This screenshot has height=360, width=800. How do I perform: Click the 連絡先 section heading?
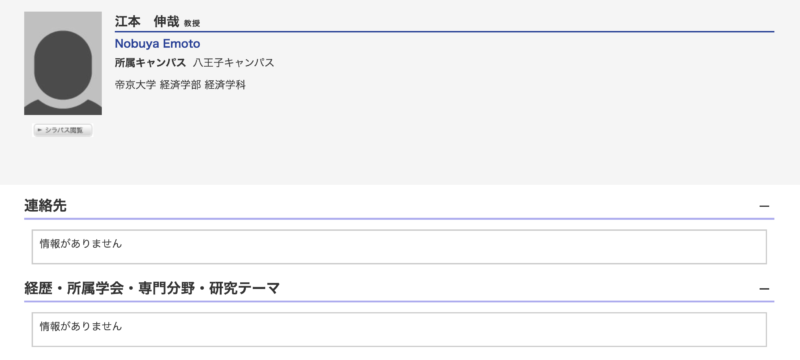(45, 206)
